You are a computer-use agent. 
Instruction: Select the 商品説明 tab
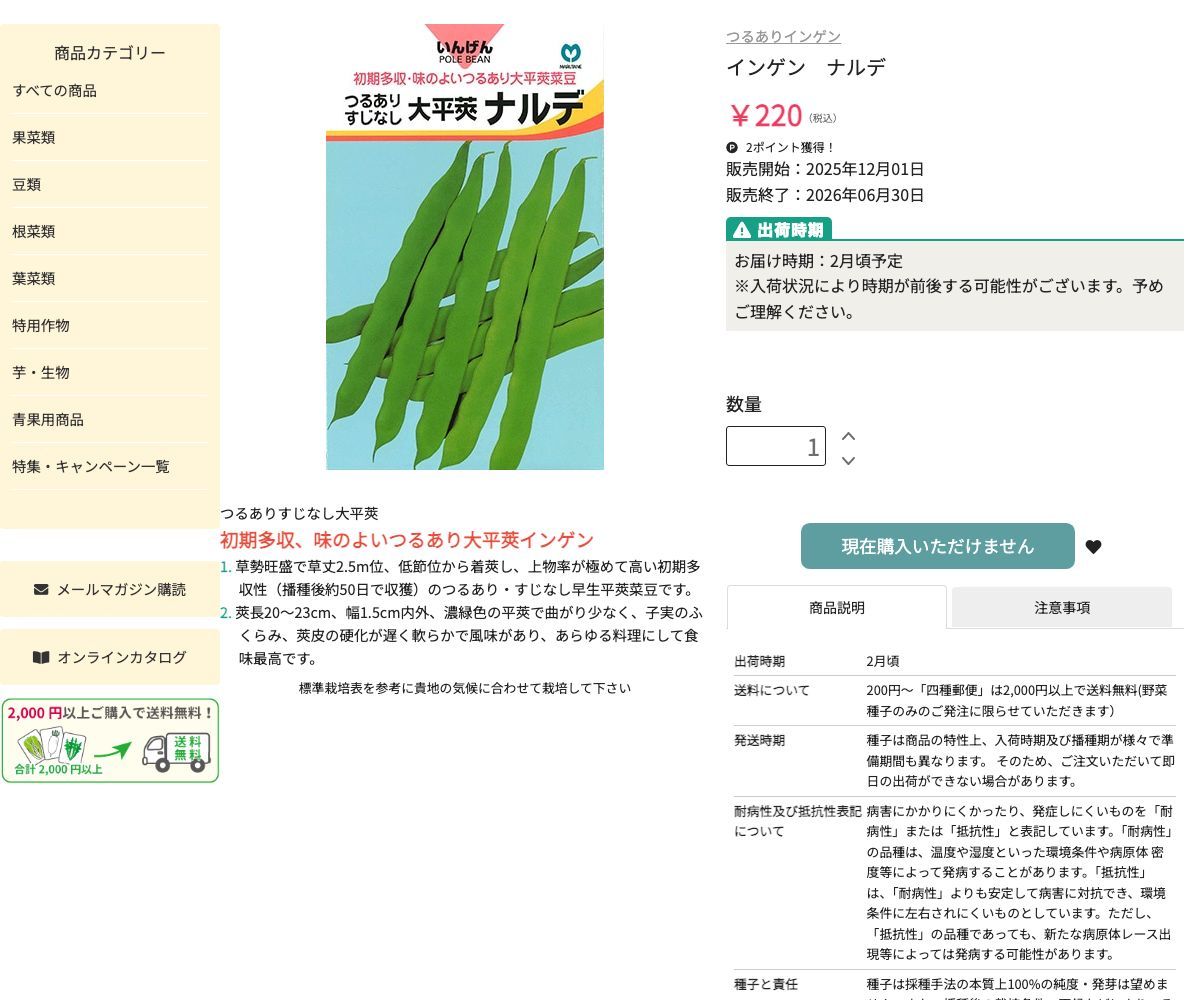836,607
